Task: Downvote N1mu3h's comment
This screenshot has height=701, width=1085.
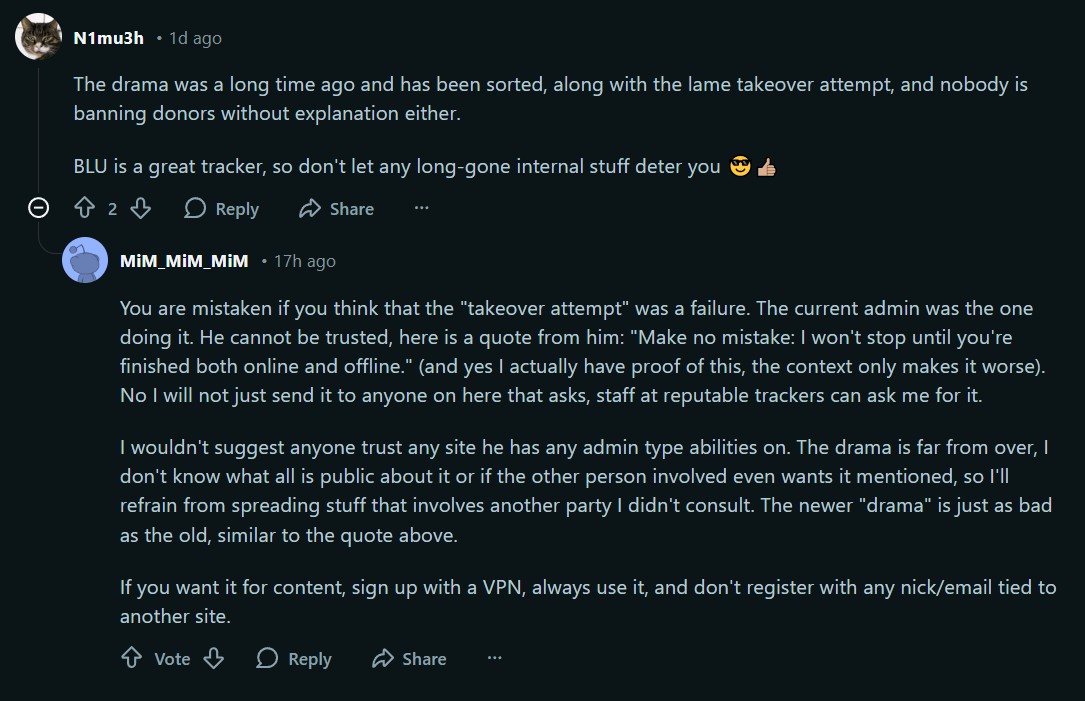Action: (x=141, y=208)
